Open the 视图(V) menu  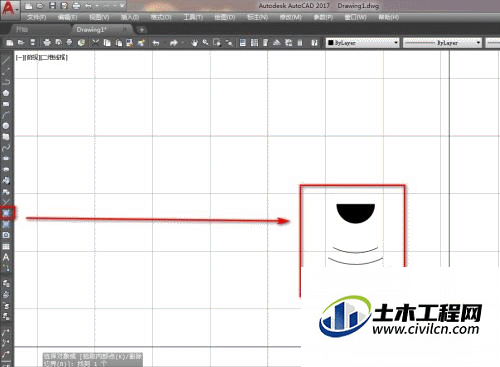pyautogui.click(x=99, y=17)
